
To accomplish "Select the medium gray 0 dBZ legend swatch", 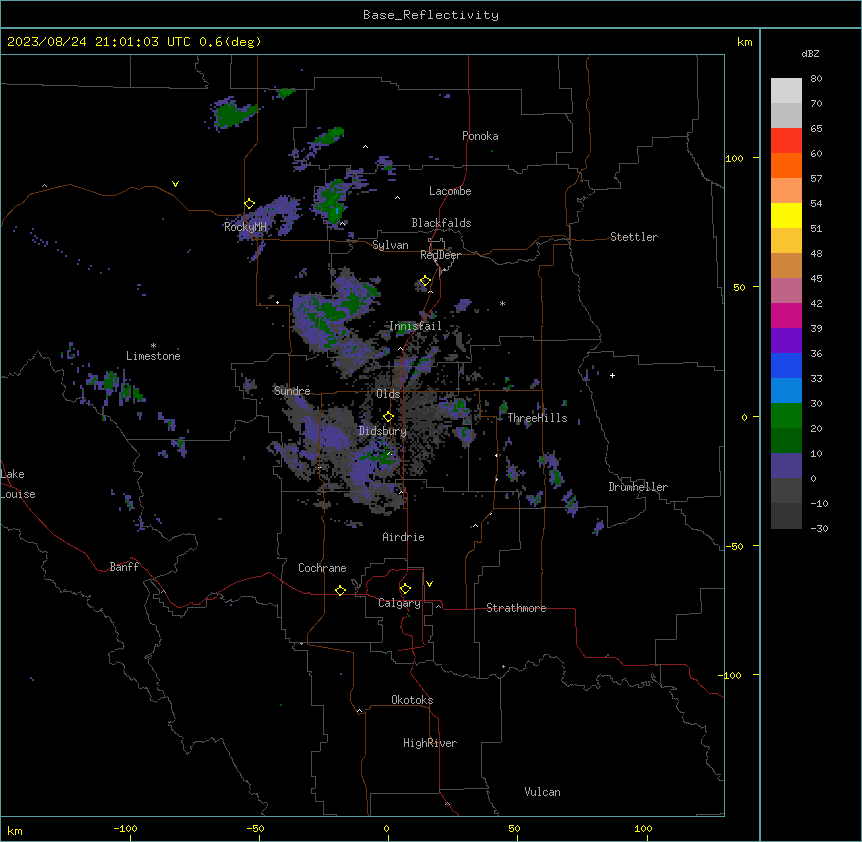I will click(786, 490).
